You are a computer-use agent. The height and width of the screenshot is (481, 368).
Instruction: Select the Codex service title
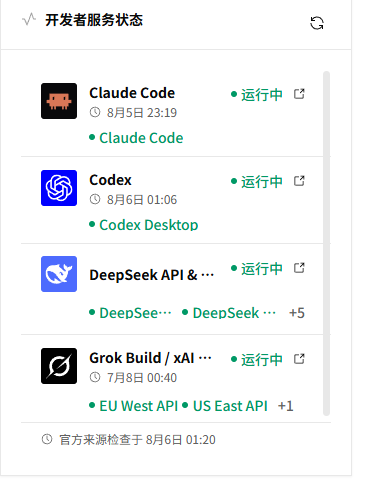[110, 180]
